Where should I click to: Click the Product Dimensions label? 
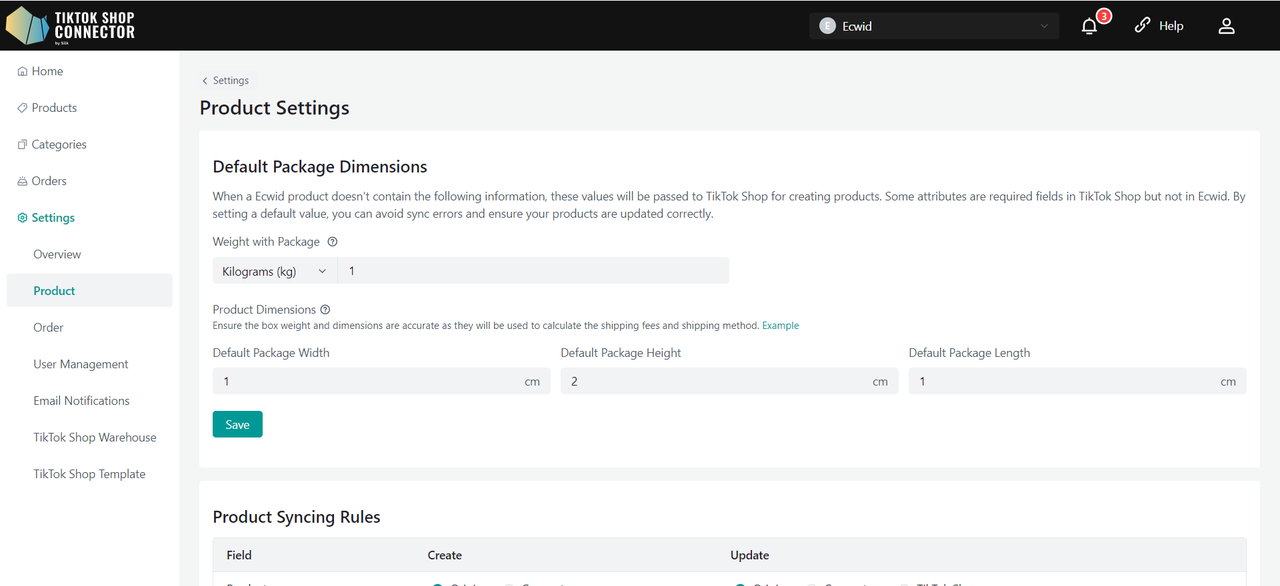pyautogui.click(x=264, y=310)
